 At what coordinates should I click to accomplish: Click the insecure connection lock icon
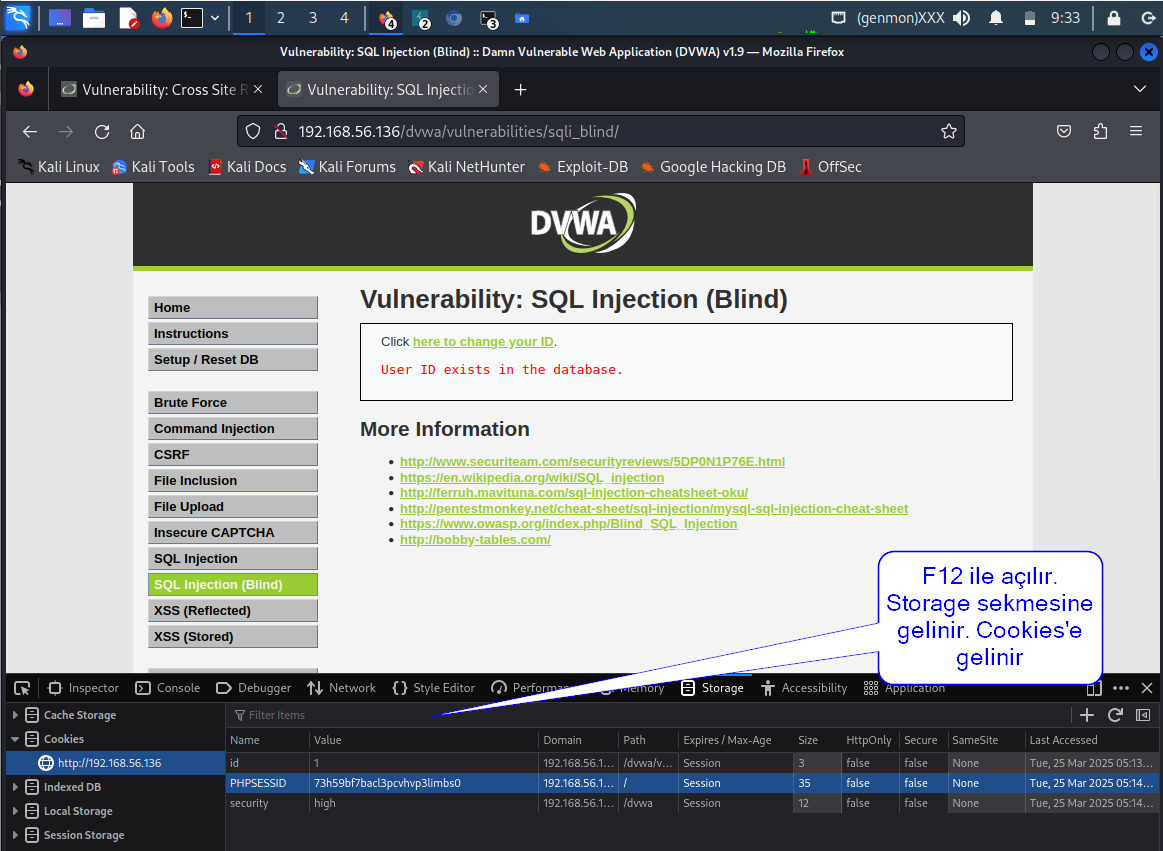[x=280, y=131]
